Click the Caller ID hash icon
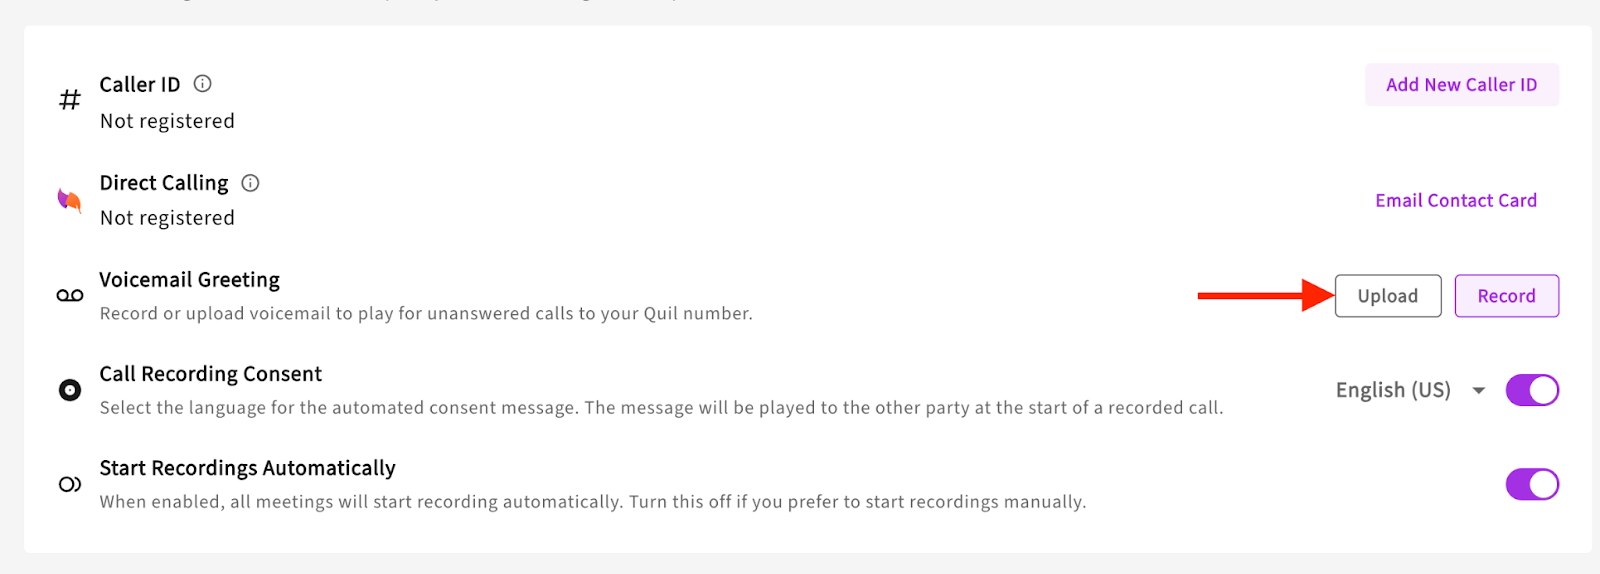The width and height of the screenshot is (1600, 574). 70,100
